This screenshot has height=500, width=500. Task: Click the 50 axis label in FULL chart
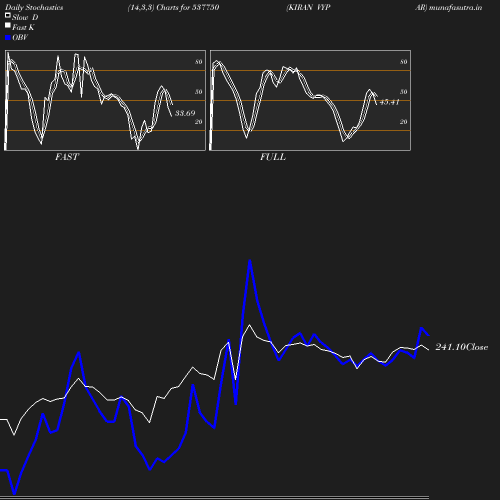point(404,92)
